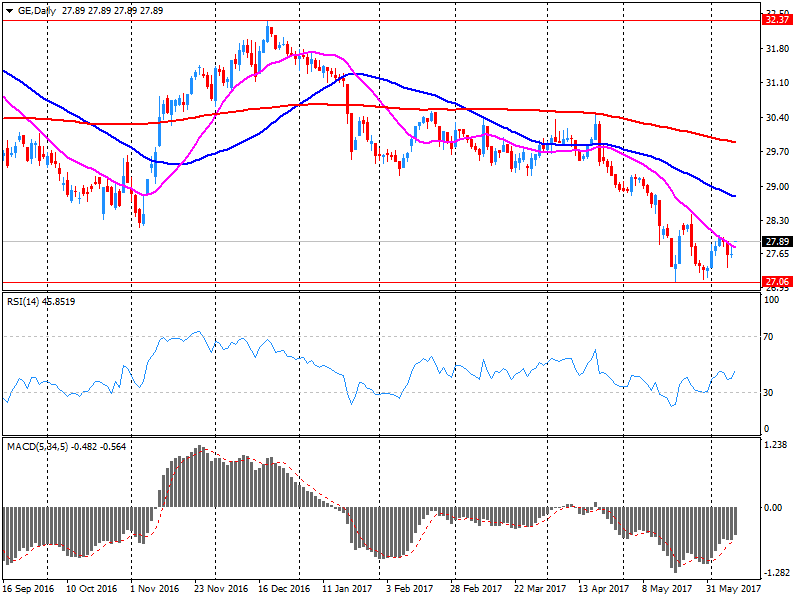This screenshot has width=800, height=600.
Task: Click the RSI 30 level label
Action: [x=768, y=393]
